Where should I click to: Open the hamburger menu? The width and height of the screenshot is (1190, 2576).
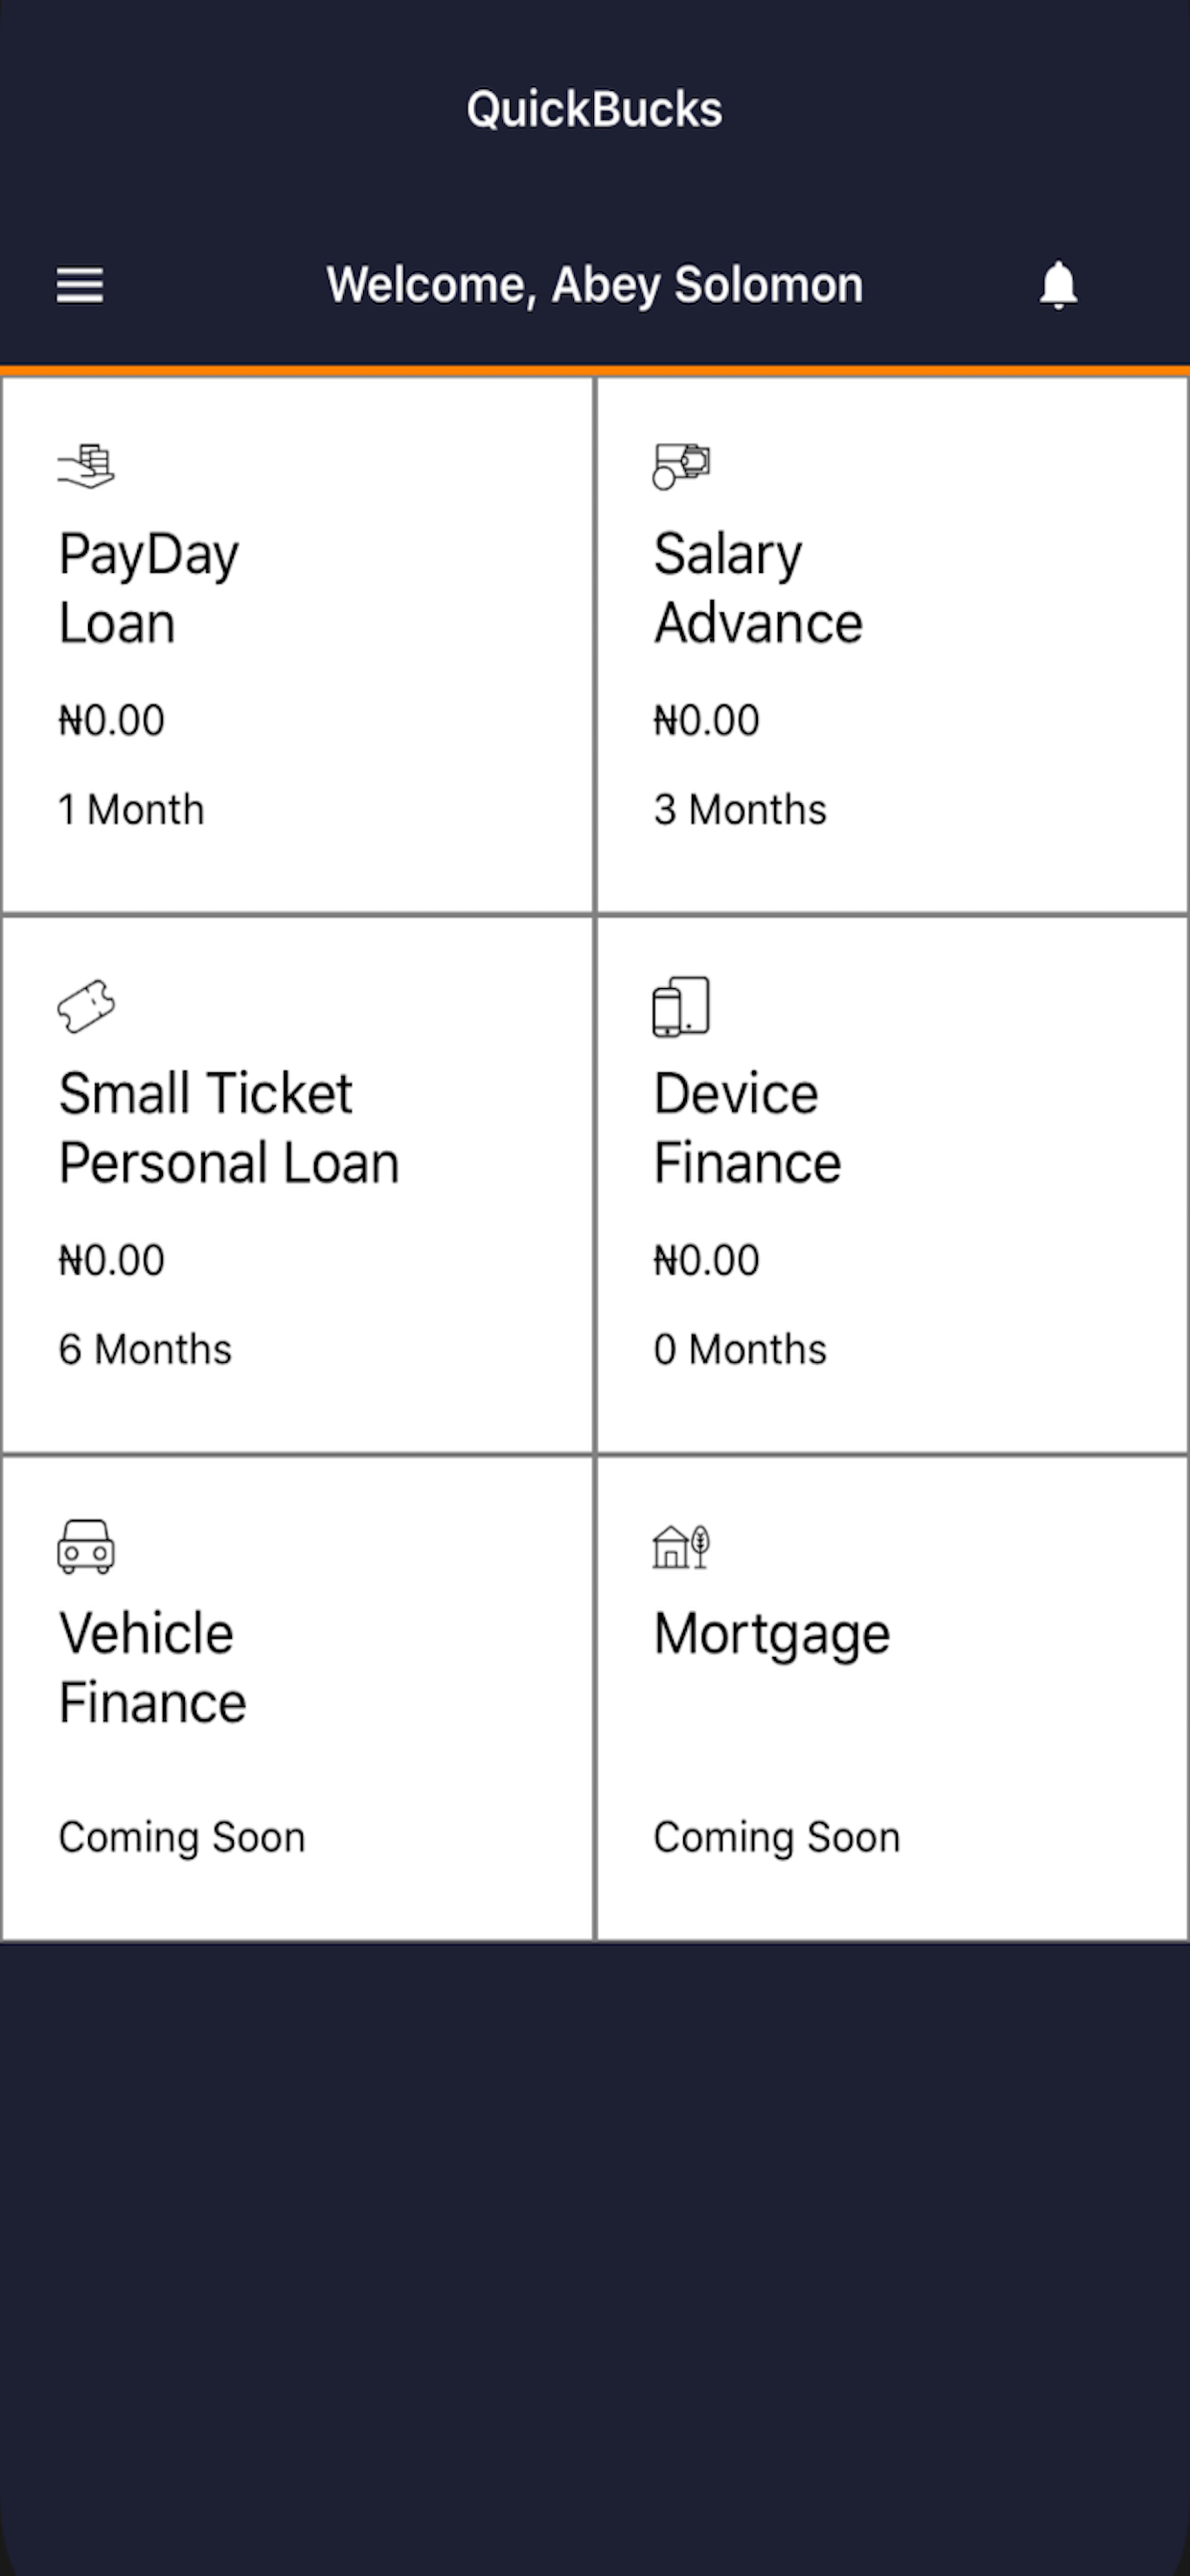(80, 286)
